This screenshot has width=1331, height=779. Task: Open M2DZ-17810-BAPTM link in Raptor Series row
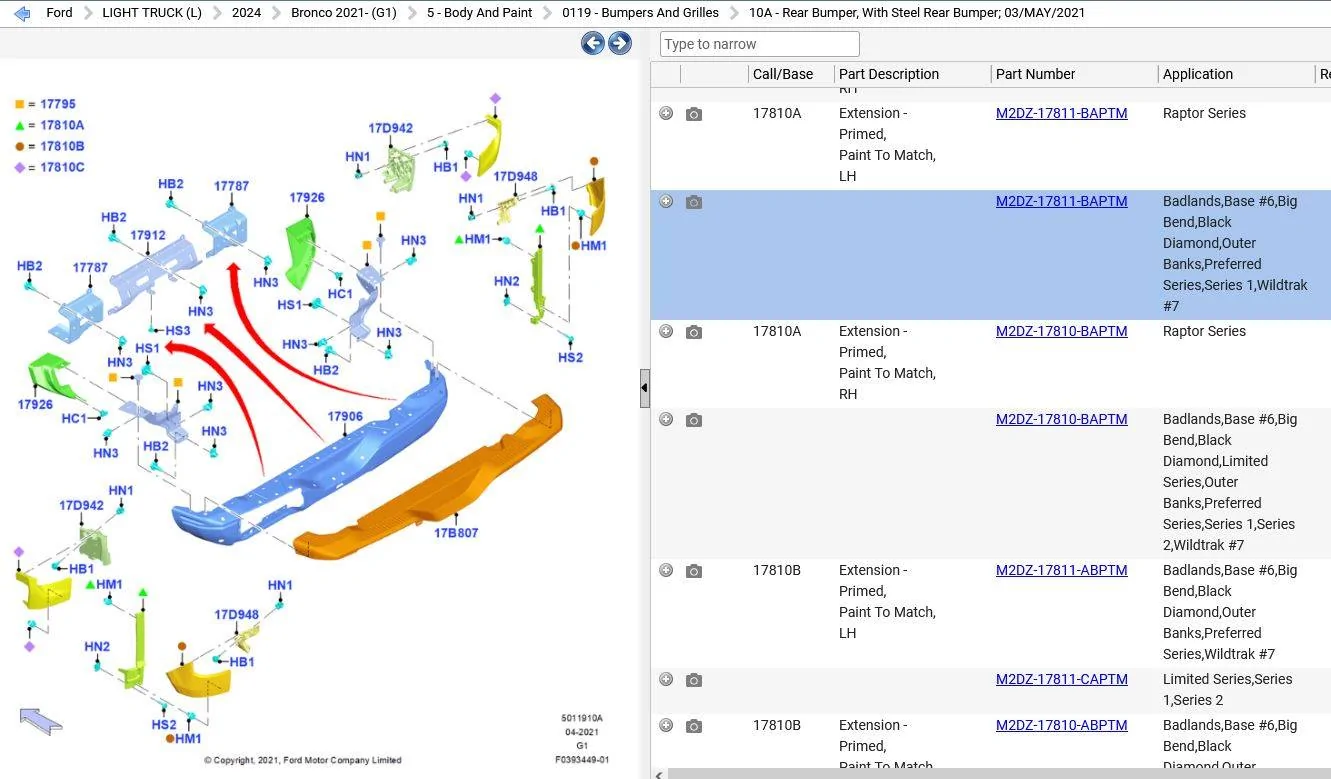(x=1061, y=331)
